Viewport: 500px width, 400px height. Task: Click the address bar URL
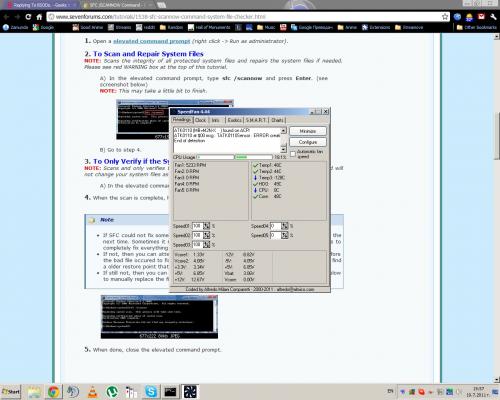(161, 17)
